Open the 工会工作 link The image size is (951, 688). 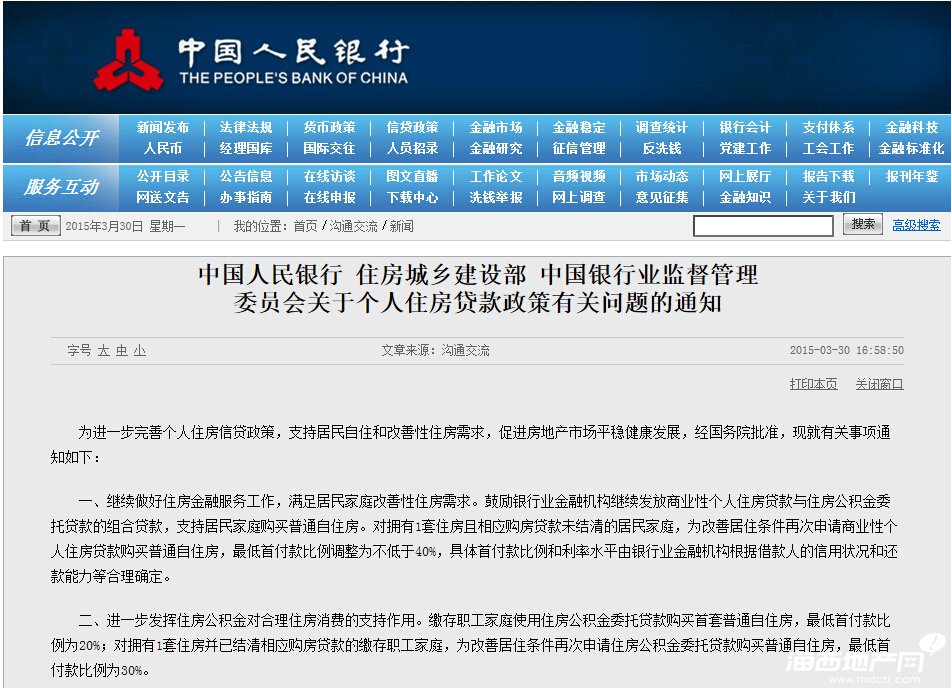828,149
